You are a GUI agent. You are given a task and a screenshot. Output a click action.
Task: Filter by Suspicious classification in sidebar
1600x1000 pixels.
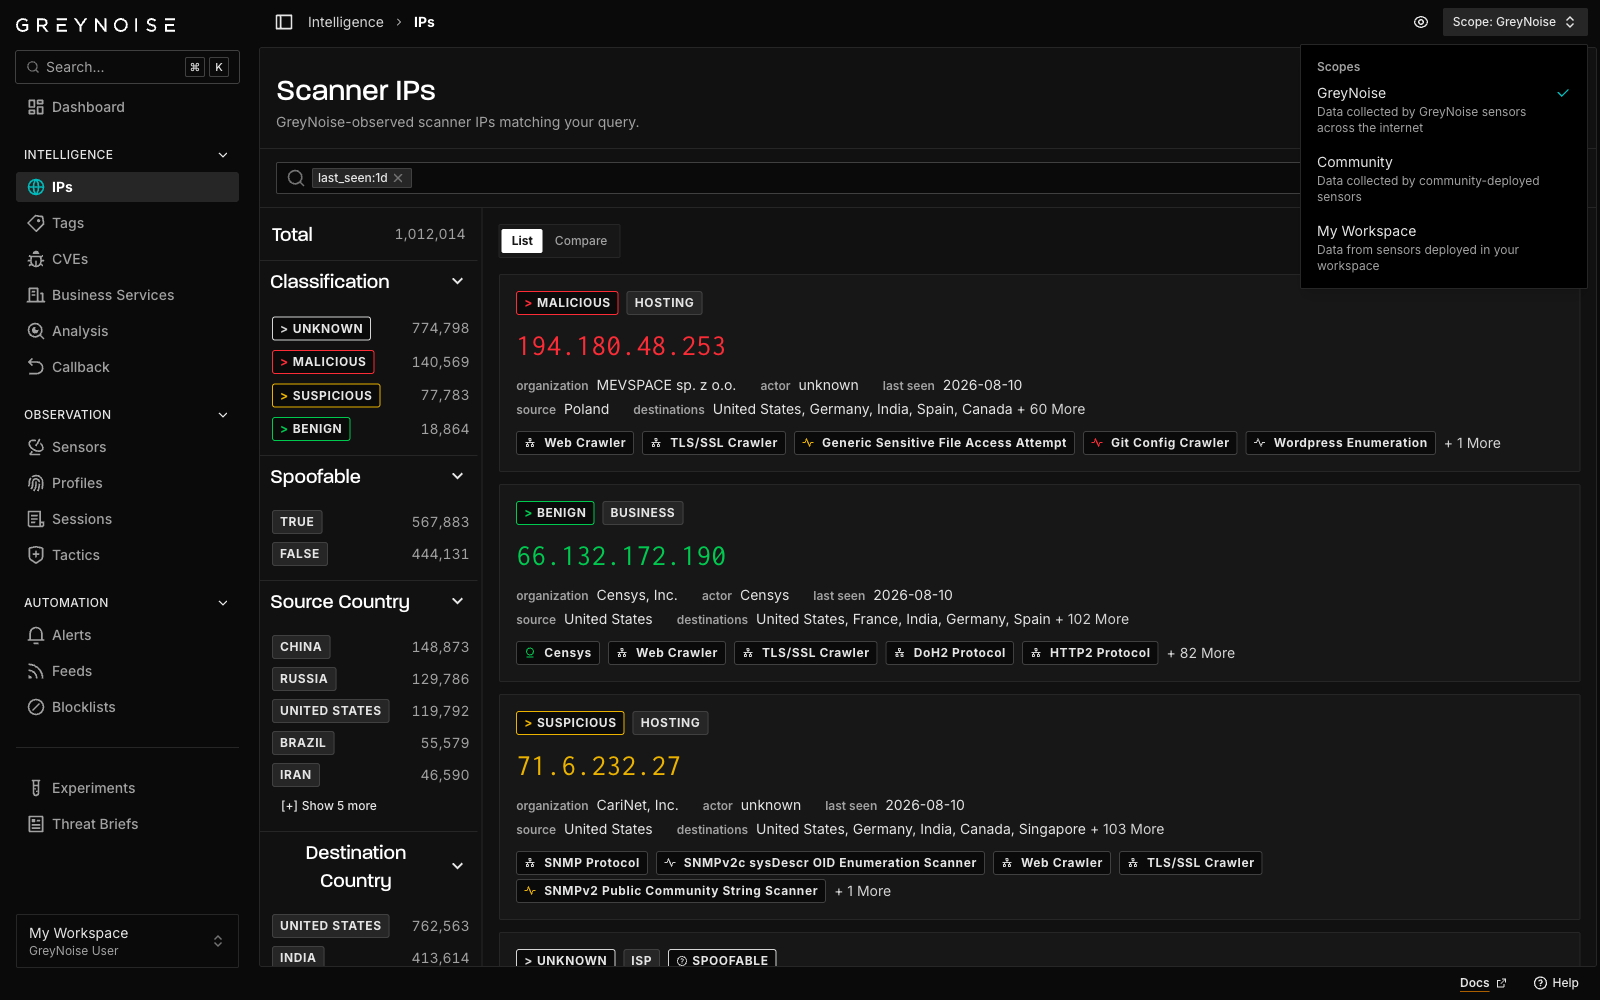[x=326, y=396]
